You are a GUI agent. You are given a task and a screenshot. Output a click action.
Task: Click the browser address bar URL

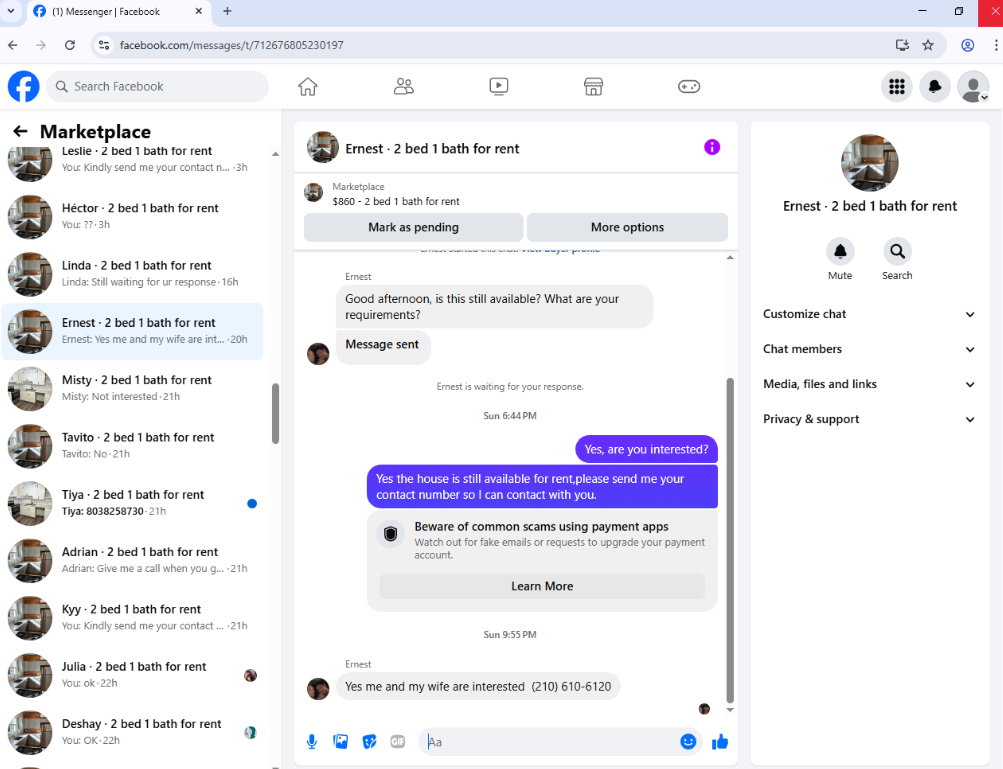232,45
